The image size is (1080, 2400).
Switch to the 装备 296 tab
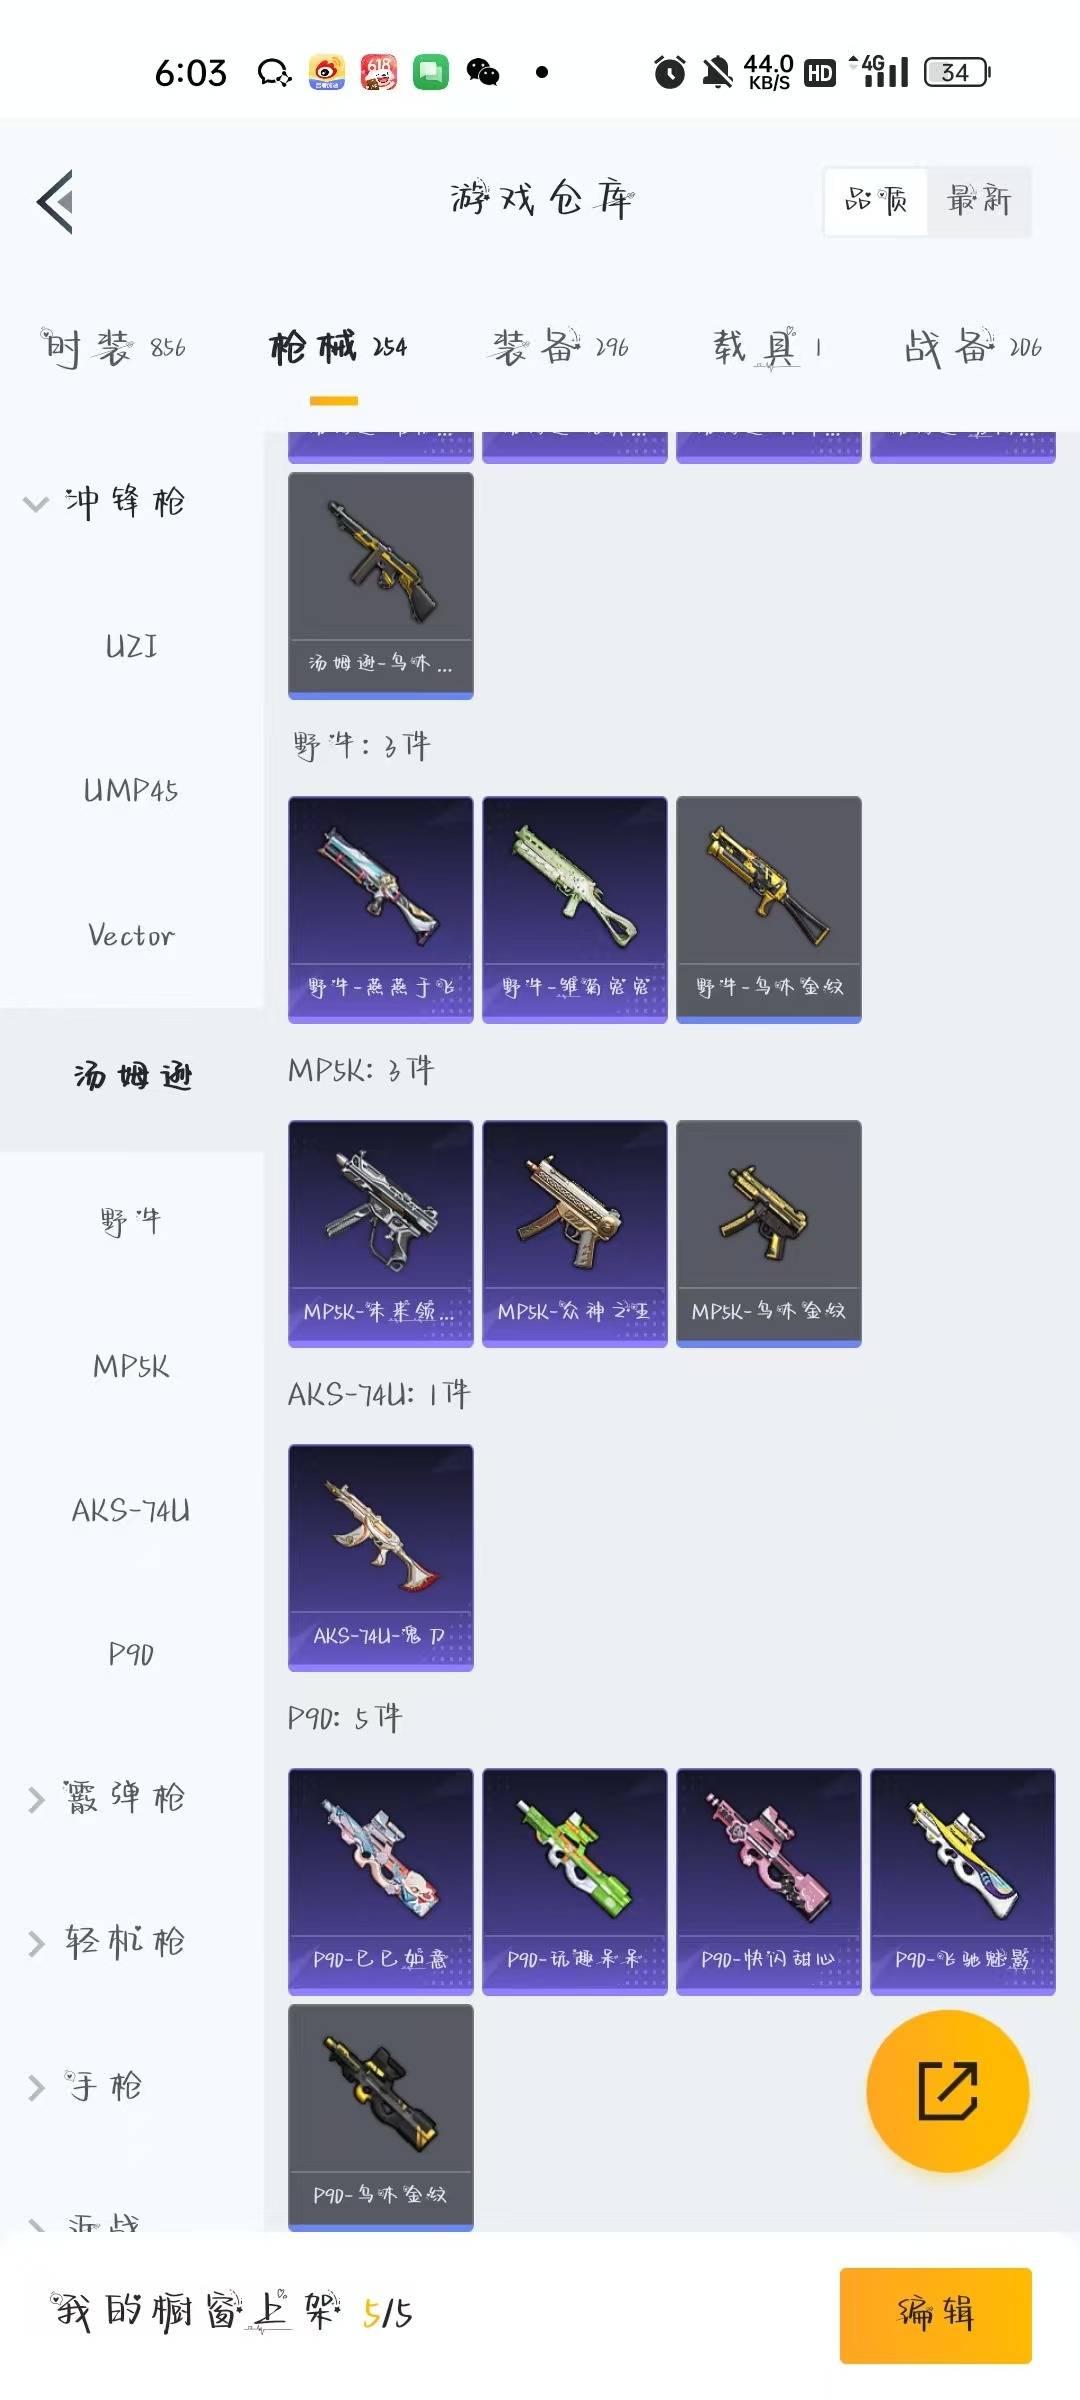[560, 348]
